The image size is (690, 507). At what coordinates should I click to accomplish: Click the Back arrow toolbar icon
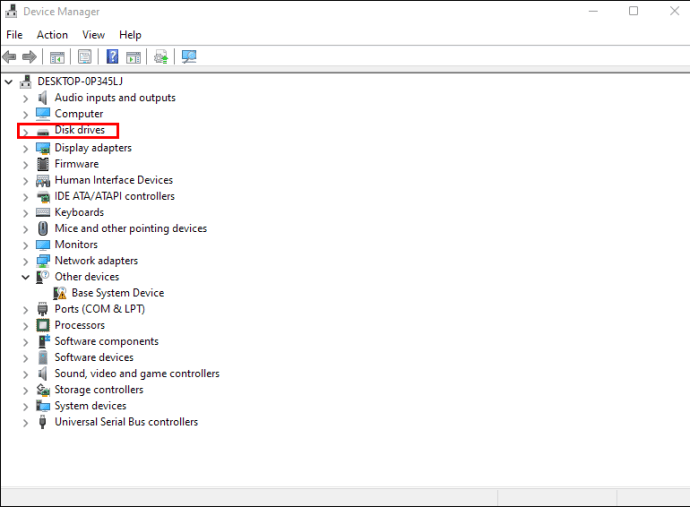tap(9, 57)
